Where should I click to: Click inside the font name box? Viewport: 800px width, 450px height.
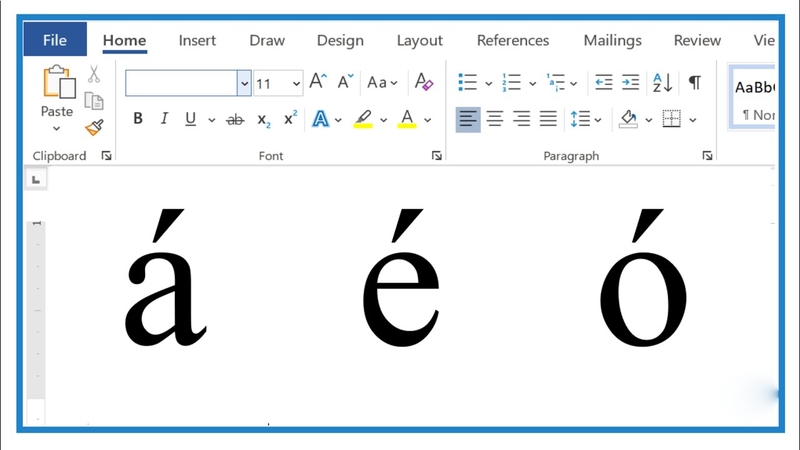tap(181, 83)
